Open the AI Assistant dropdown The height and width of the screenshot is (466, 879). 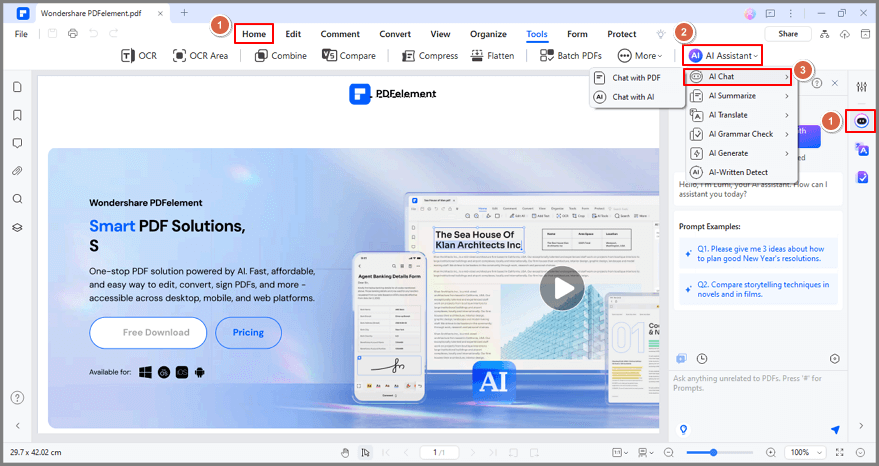tap(723, 56)
